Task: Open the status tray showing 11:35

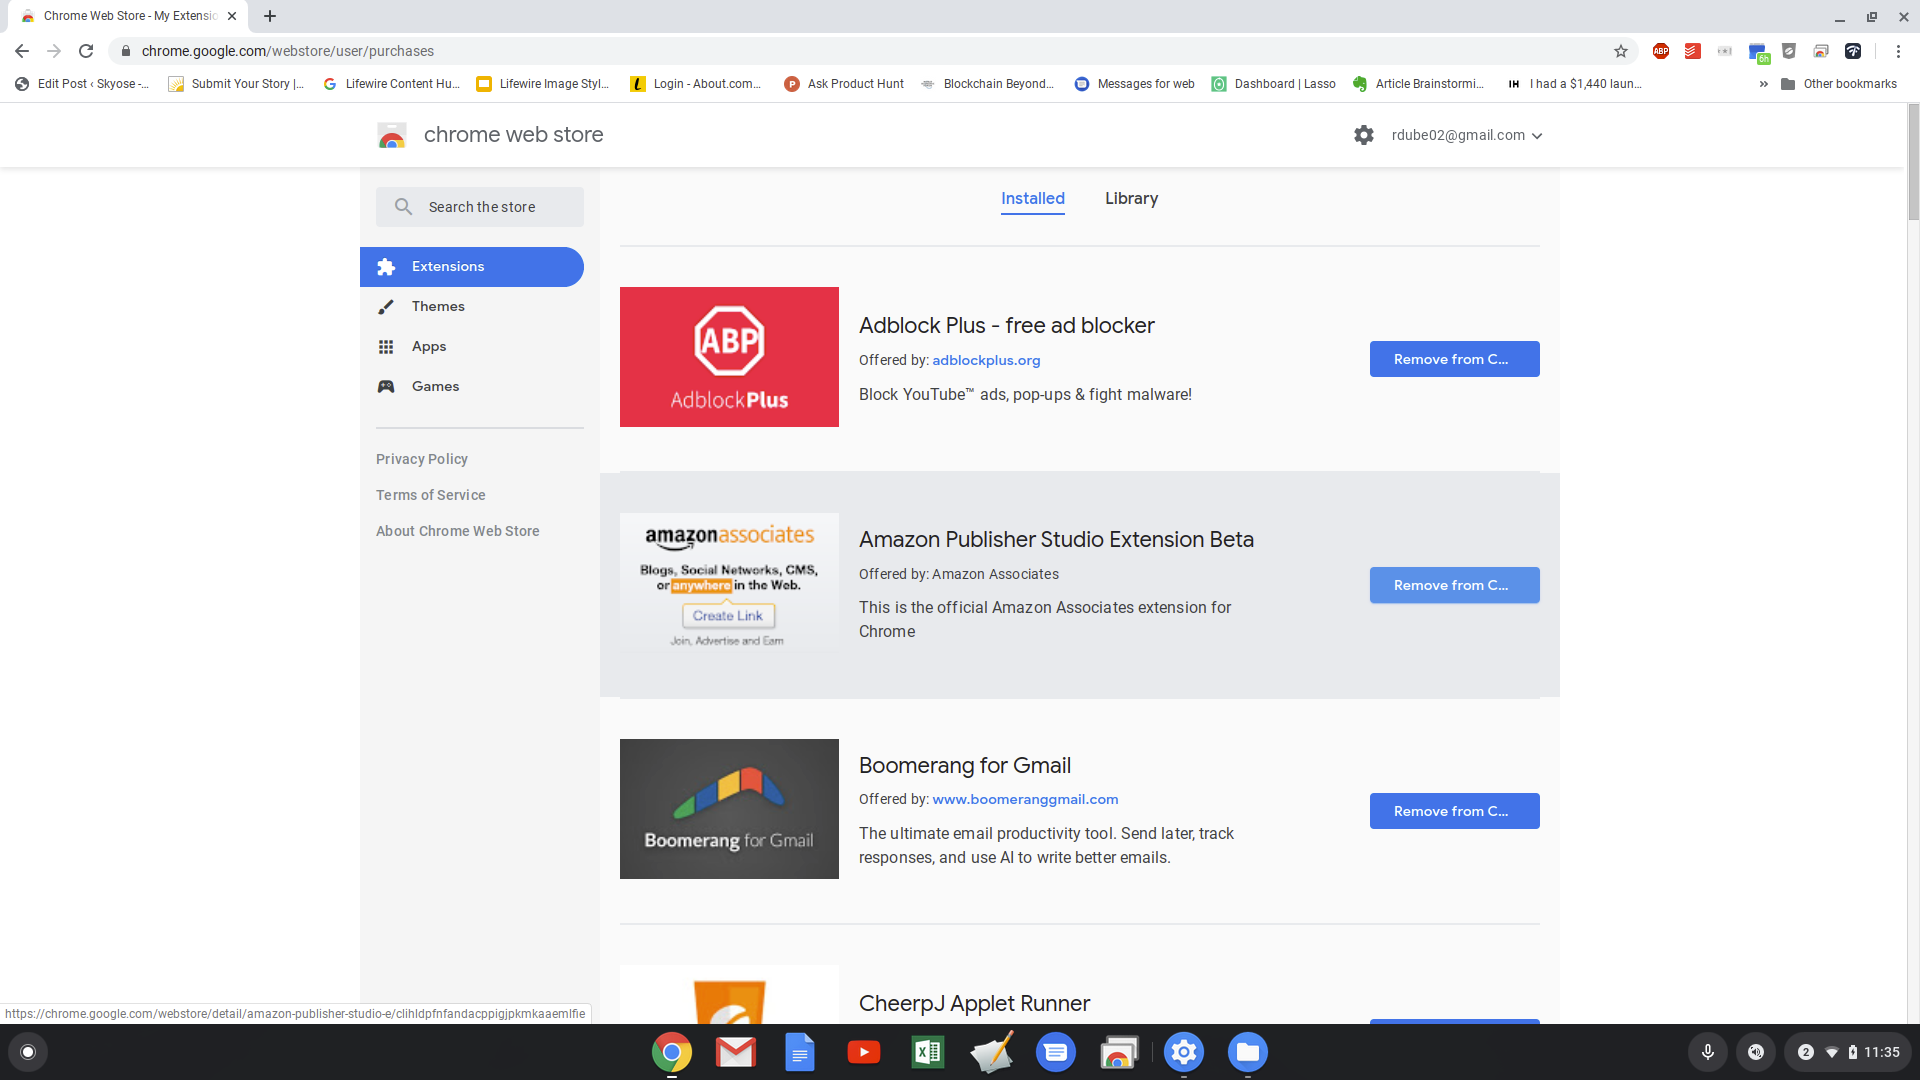Action: pyautogui.click(x=1848, y=1052)
